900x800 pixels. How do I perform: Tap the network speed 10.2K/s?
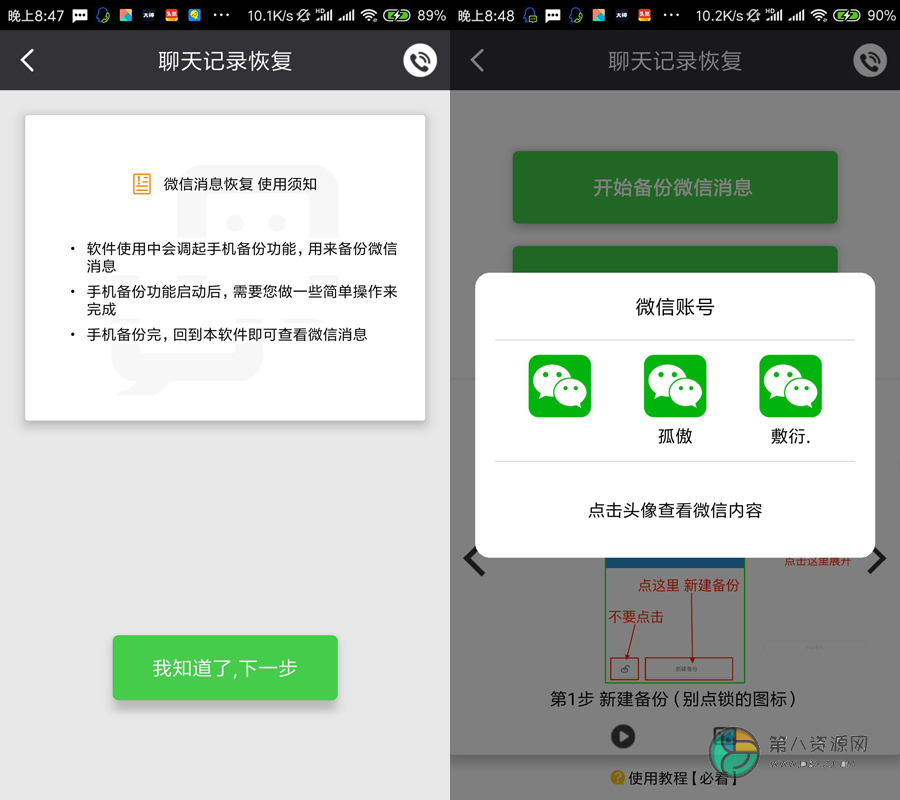[x=719, y=15]
